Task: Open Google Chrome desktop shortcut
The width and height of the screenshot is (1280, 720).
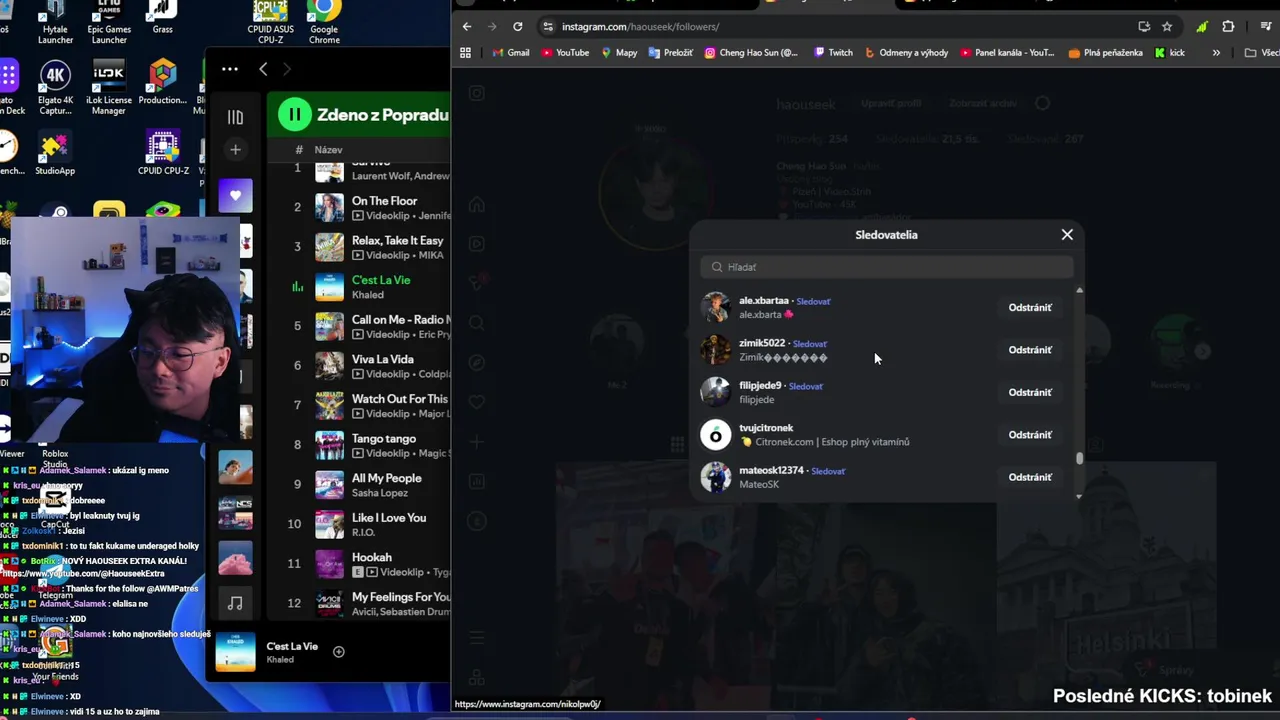Action: [323, 20]
